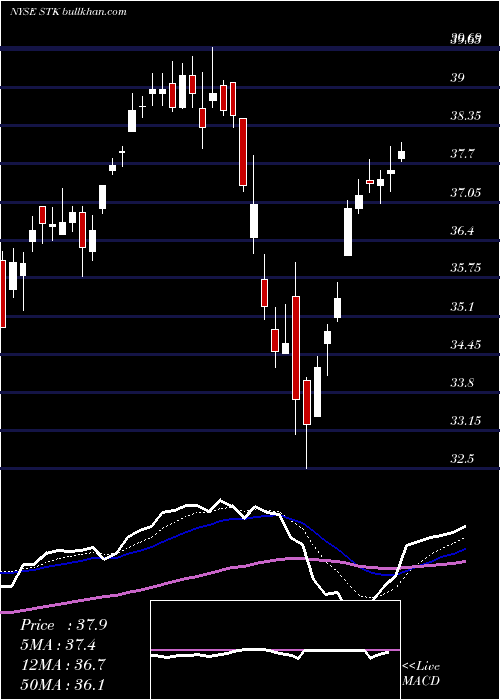Click the 33.8 price axis label

coord(461,383)
